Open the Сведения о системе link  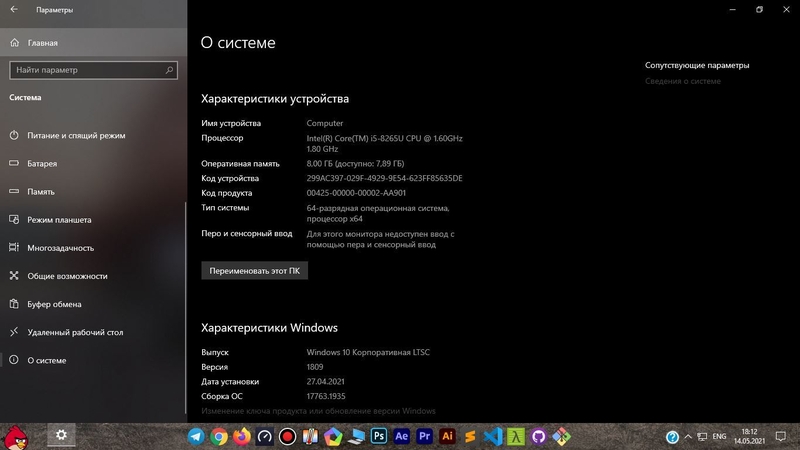point(683,81)
